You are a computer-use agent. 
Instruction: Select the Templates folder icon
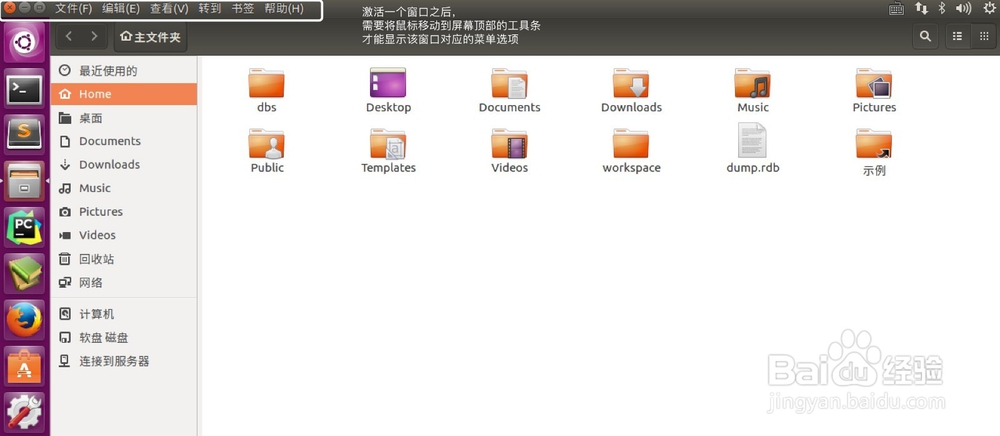pyautogui.click(x=388, y=143)
